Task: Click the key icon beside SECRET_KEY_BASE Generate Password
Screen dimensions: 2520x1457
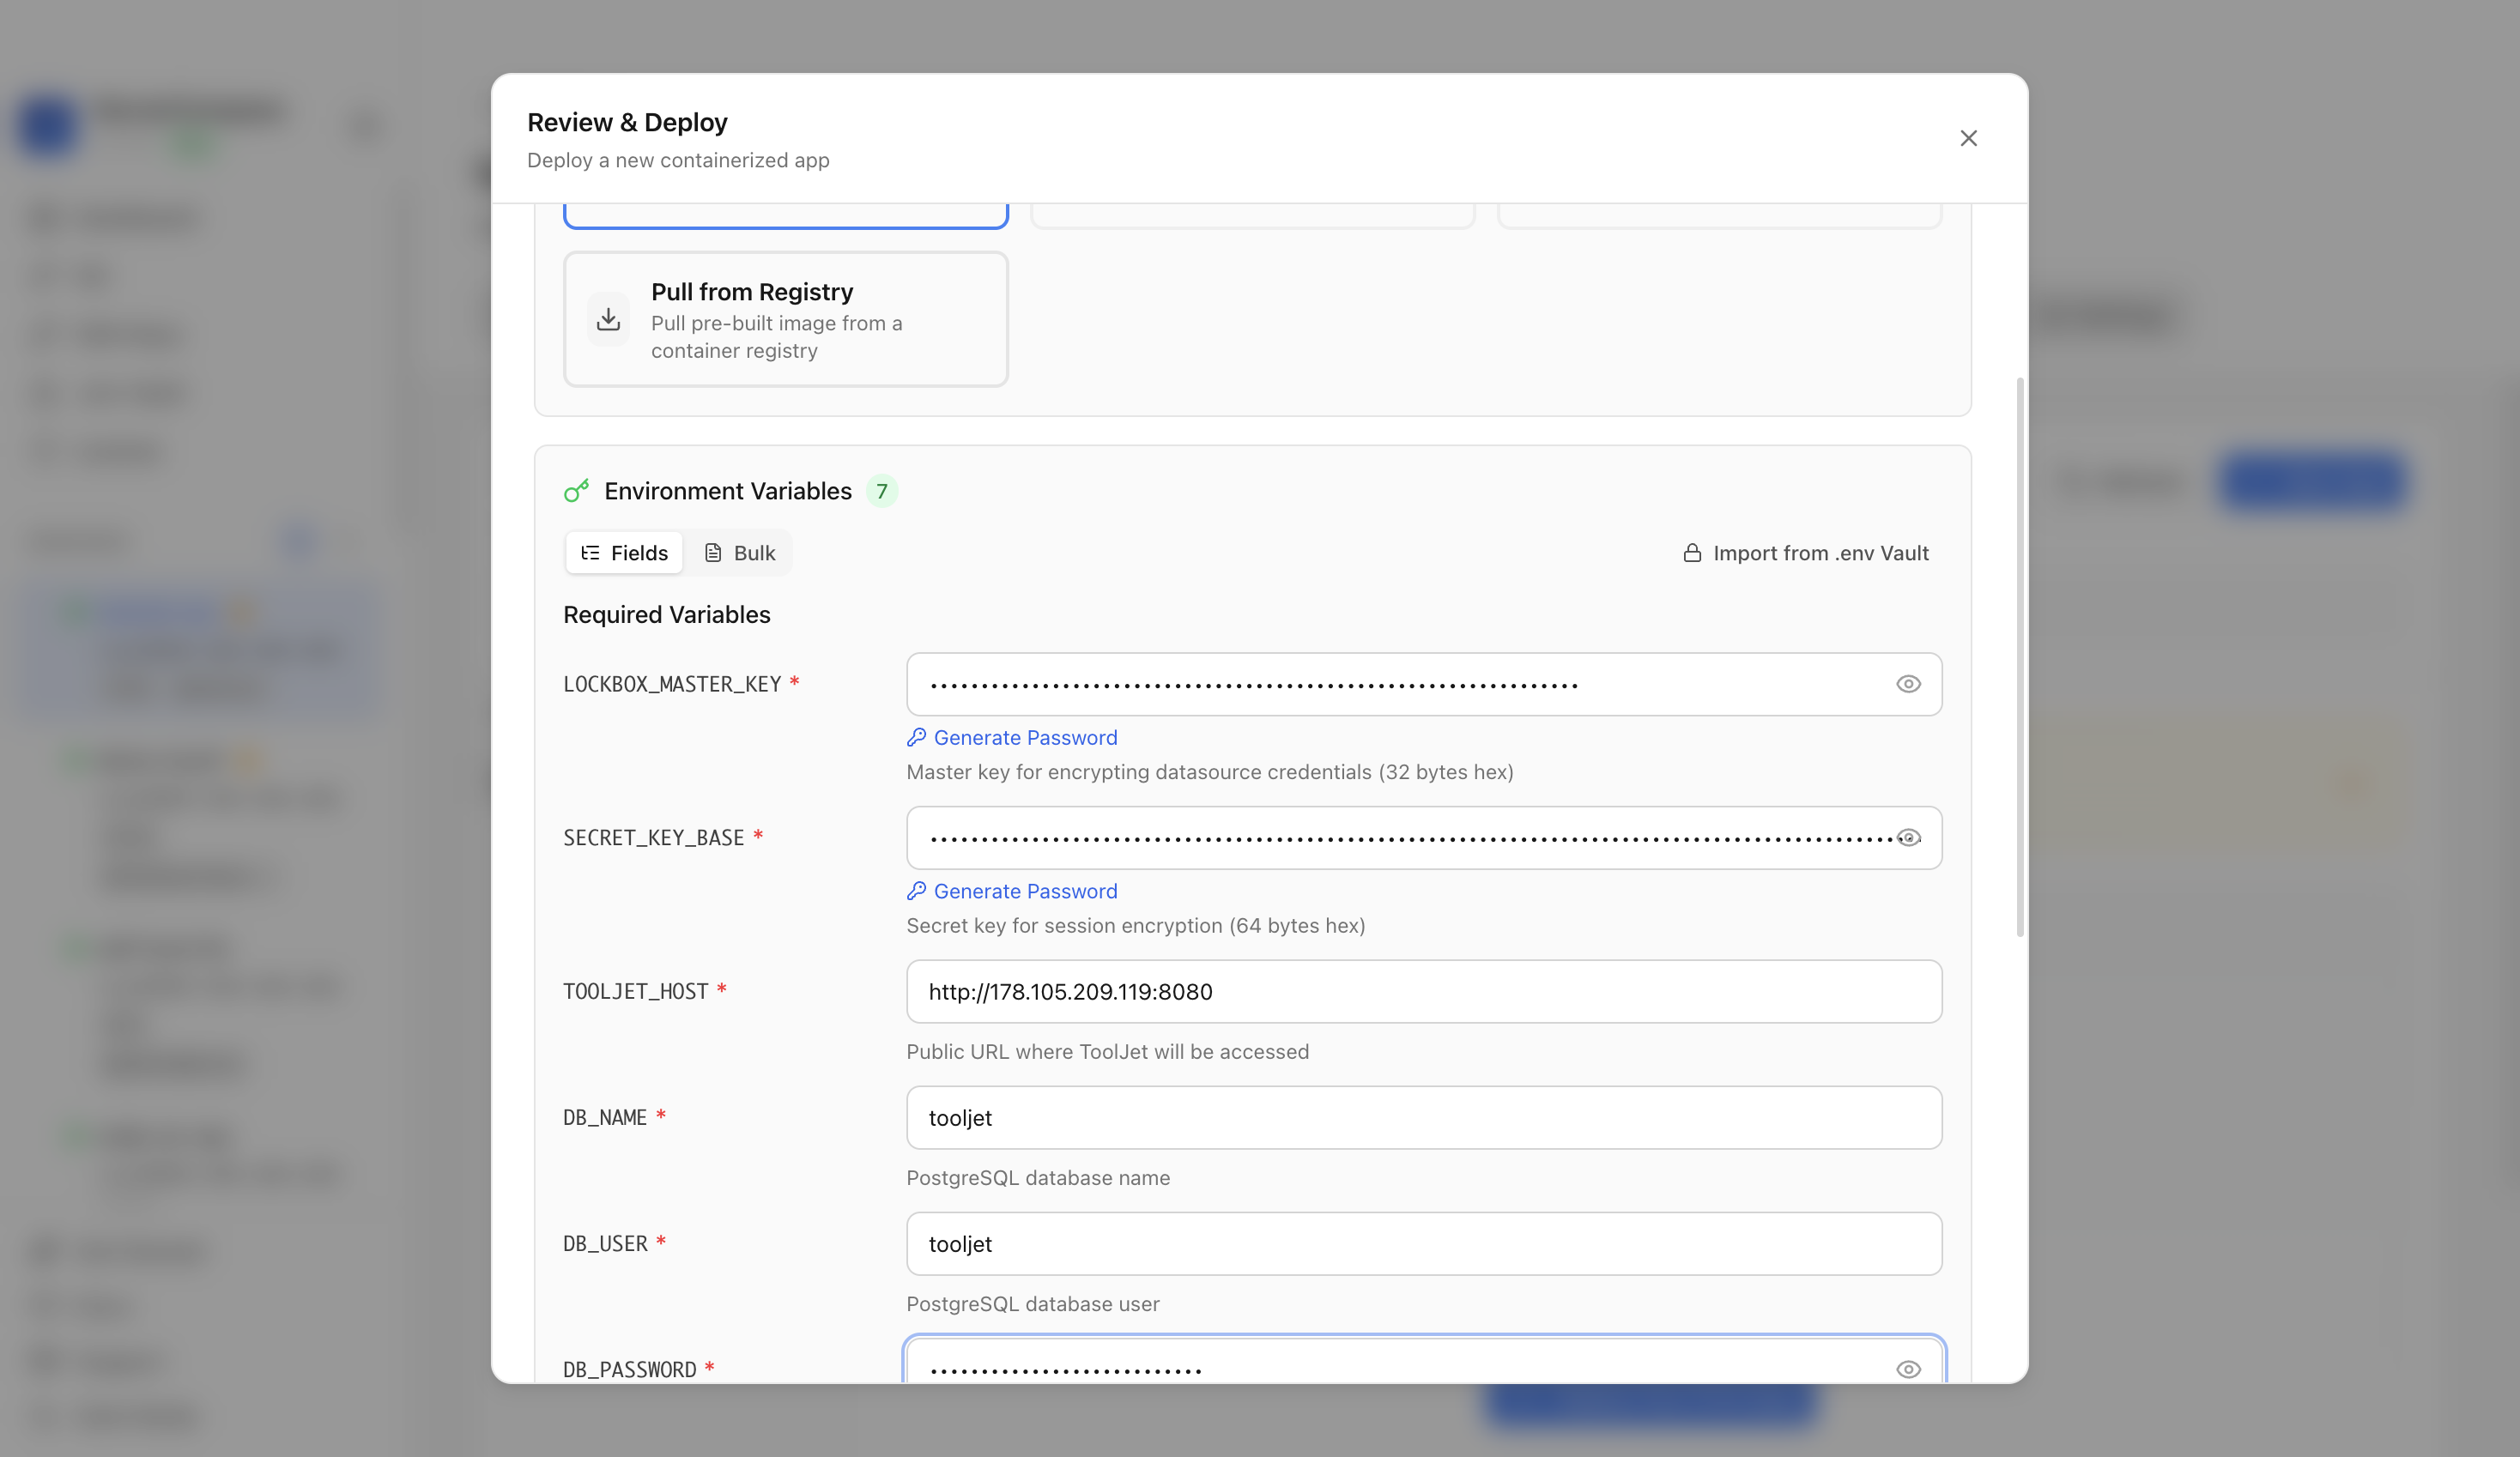Action: click(x=916, y=891)
